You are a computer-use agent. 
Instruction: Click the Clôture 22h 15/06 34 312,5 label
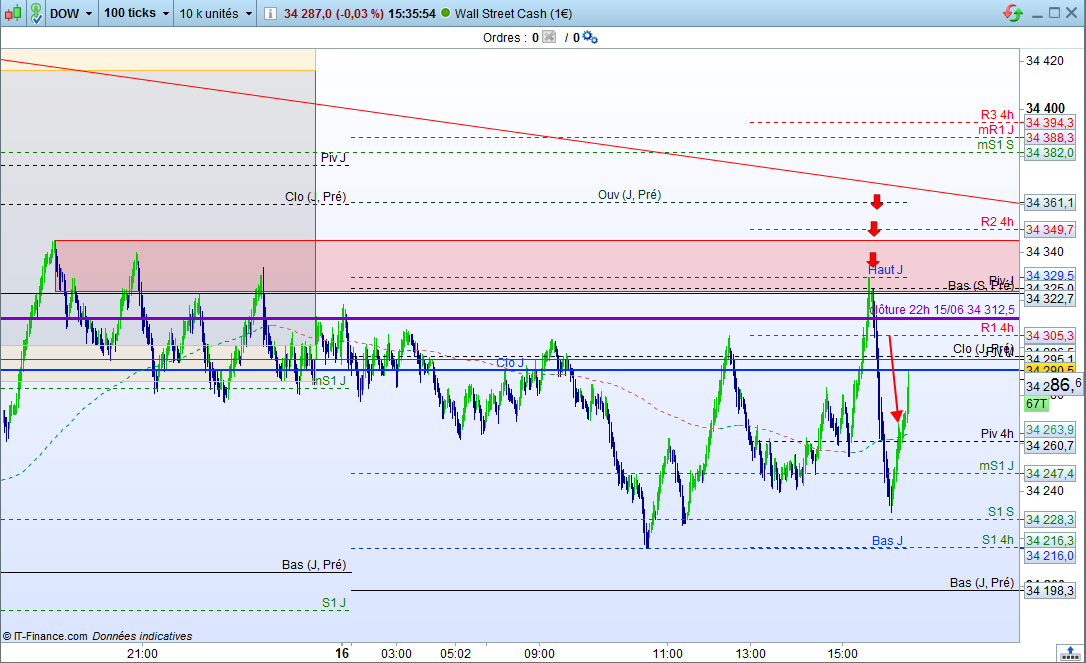point(943,310)
